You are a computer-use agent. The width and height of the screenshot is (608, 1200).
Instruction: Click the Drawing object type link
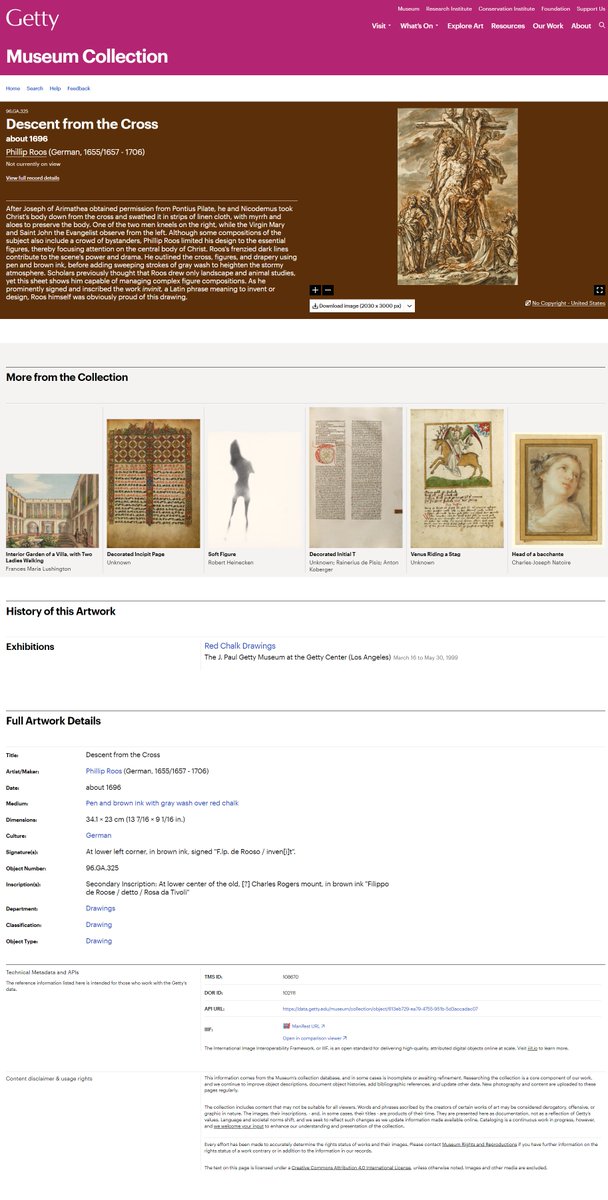99,941
